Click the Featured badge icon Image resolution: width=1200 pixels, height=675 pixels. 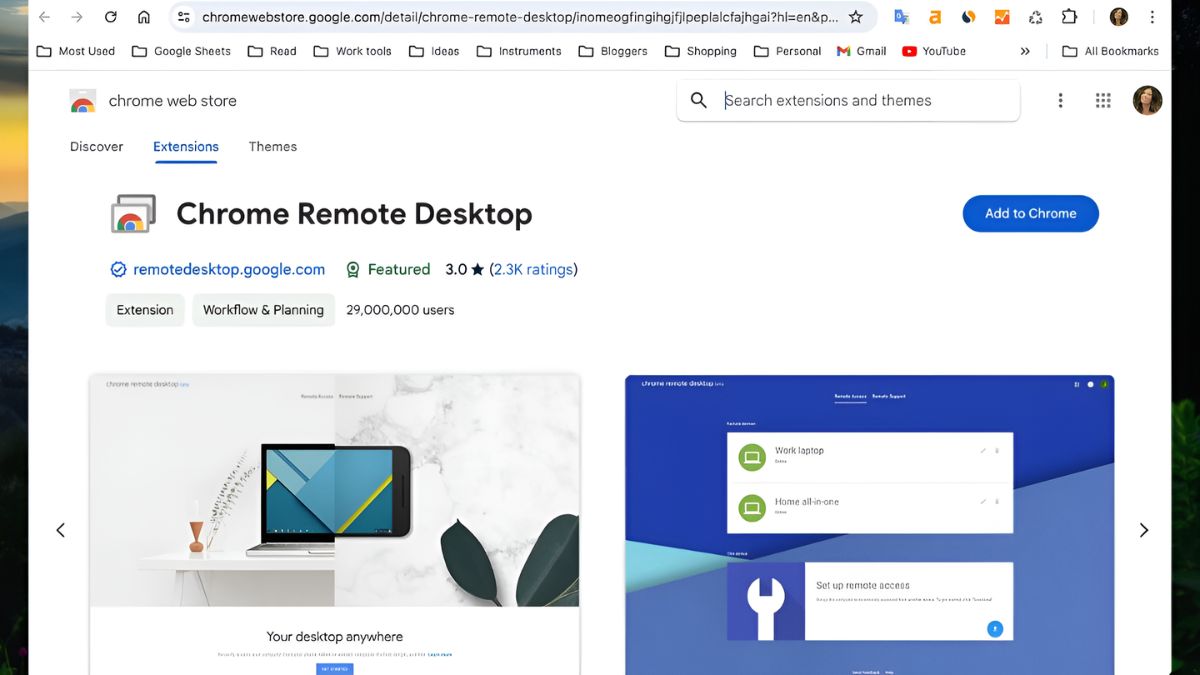(352, 269)
